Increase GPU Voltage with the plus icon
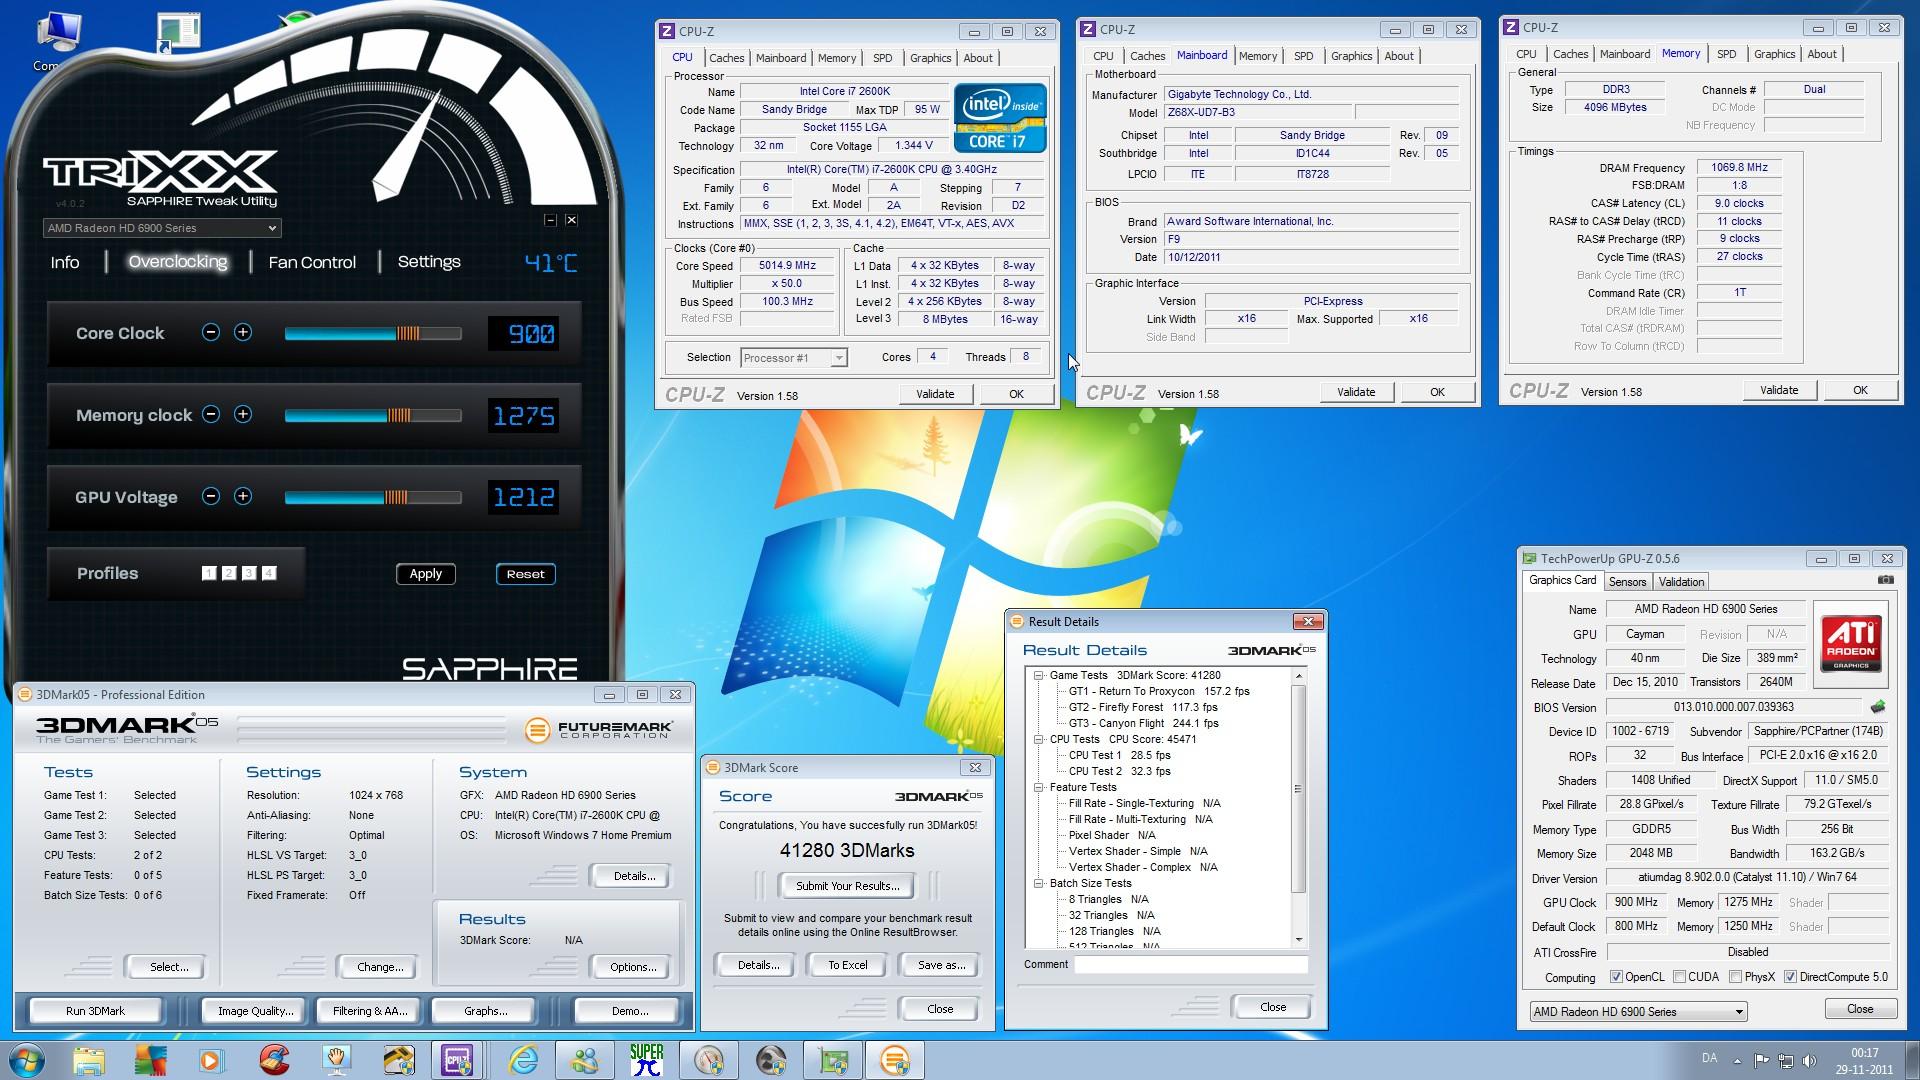1920x1080 pixels. point(243,497)
